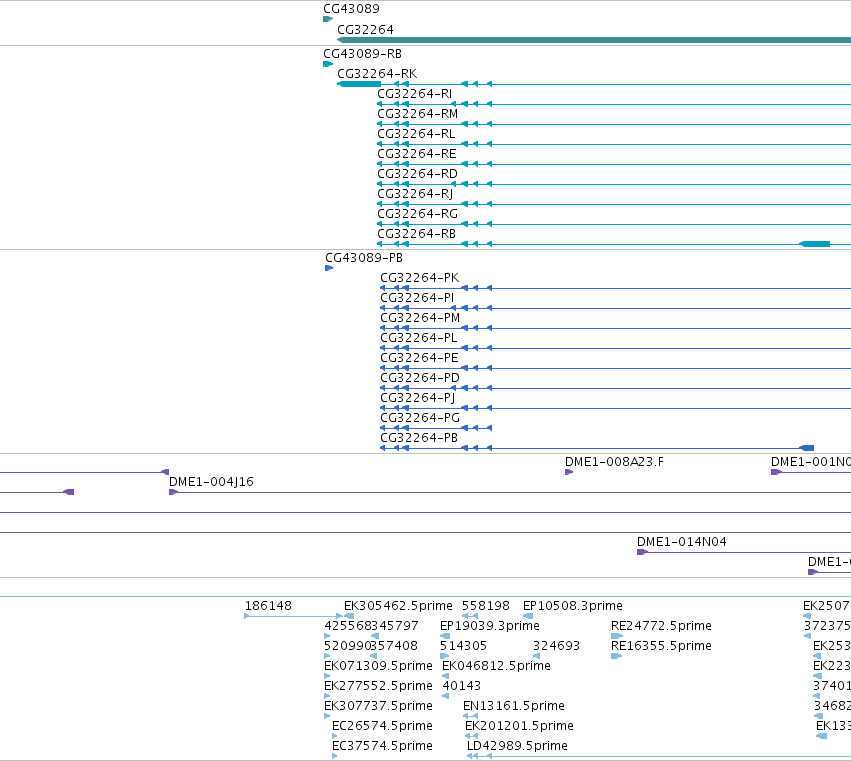The width and height of the screenshot is (851, 761).
Task: Click the EK277552.5prime EST label
Action: (378, 686)
